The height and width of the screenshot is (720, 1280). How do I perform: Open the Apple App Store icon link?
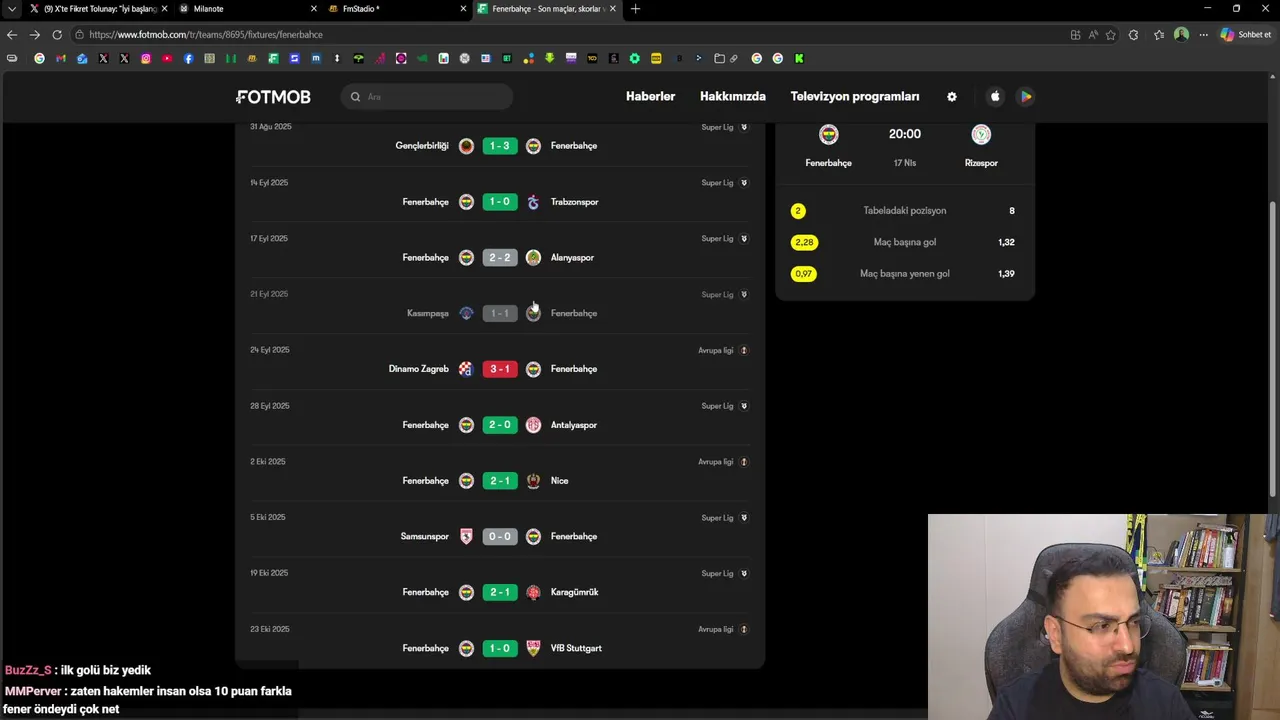tap(995, 97)
